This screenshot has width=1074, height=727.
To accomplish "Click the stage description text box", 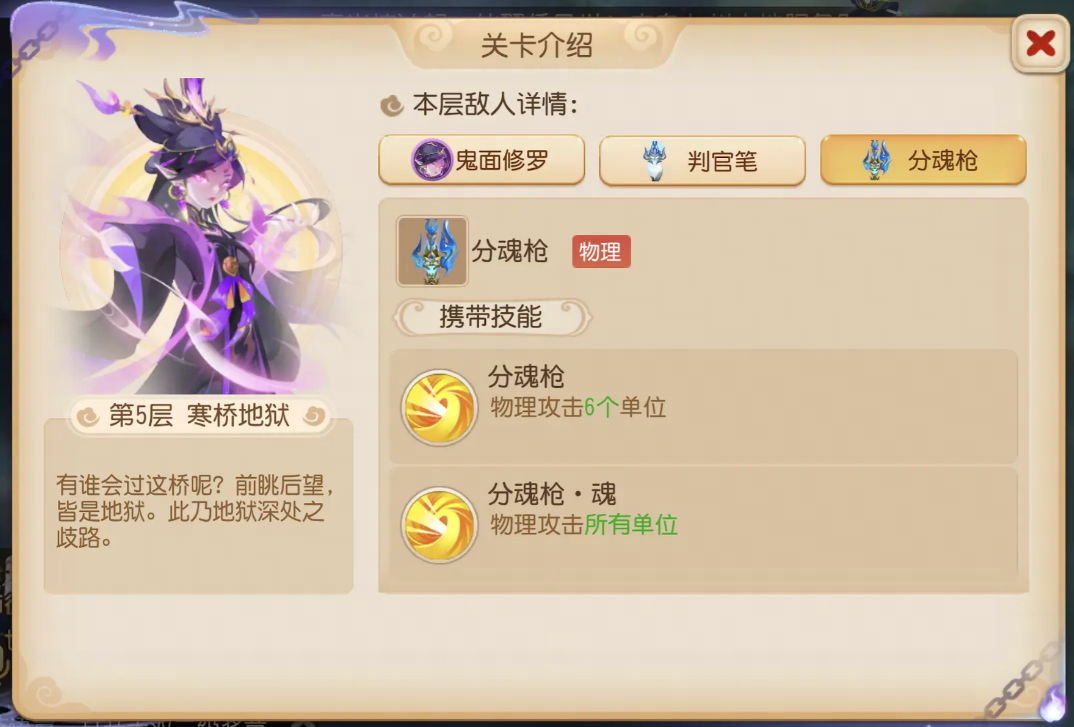I will tap(199, 506).
